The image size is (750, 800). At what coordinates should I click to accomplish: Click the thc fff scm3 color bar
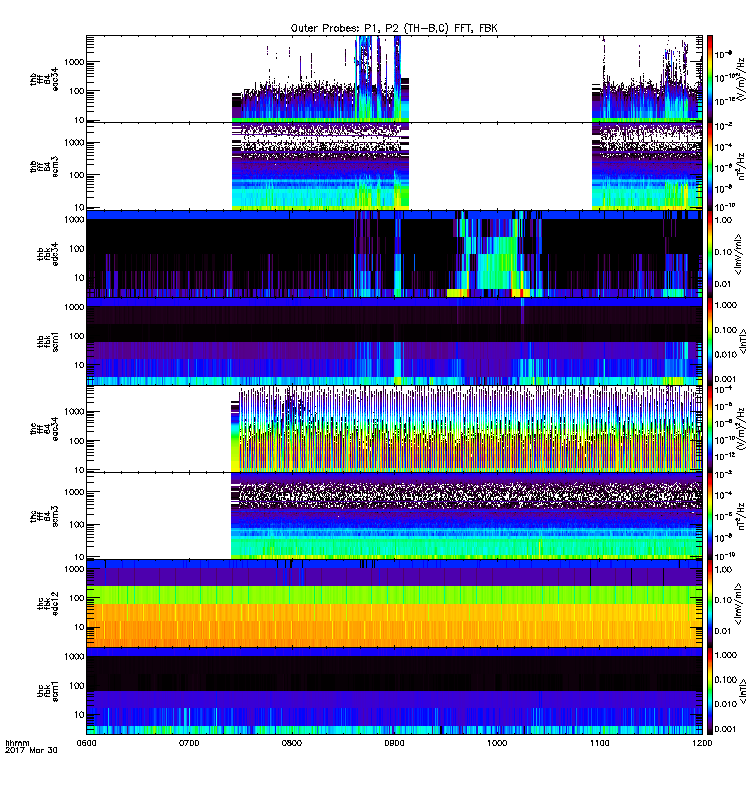point(710,516)
